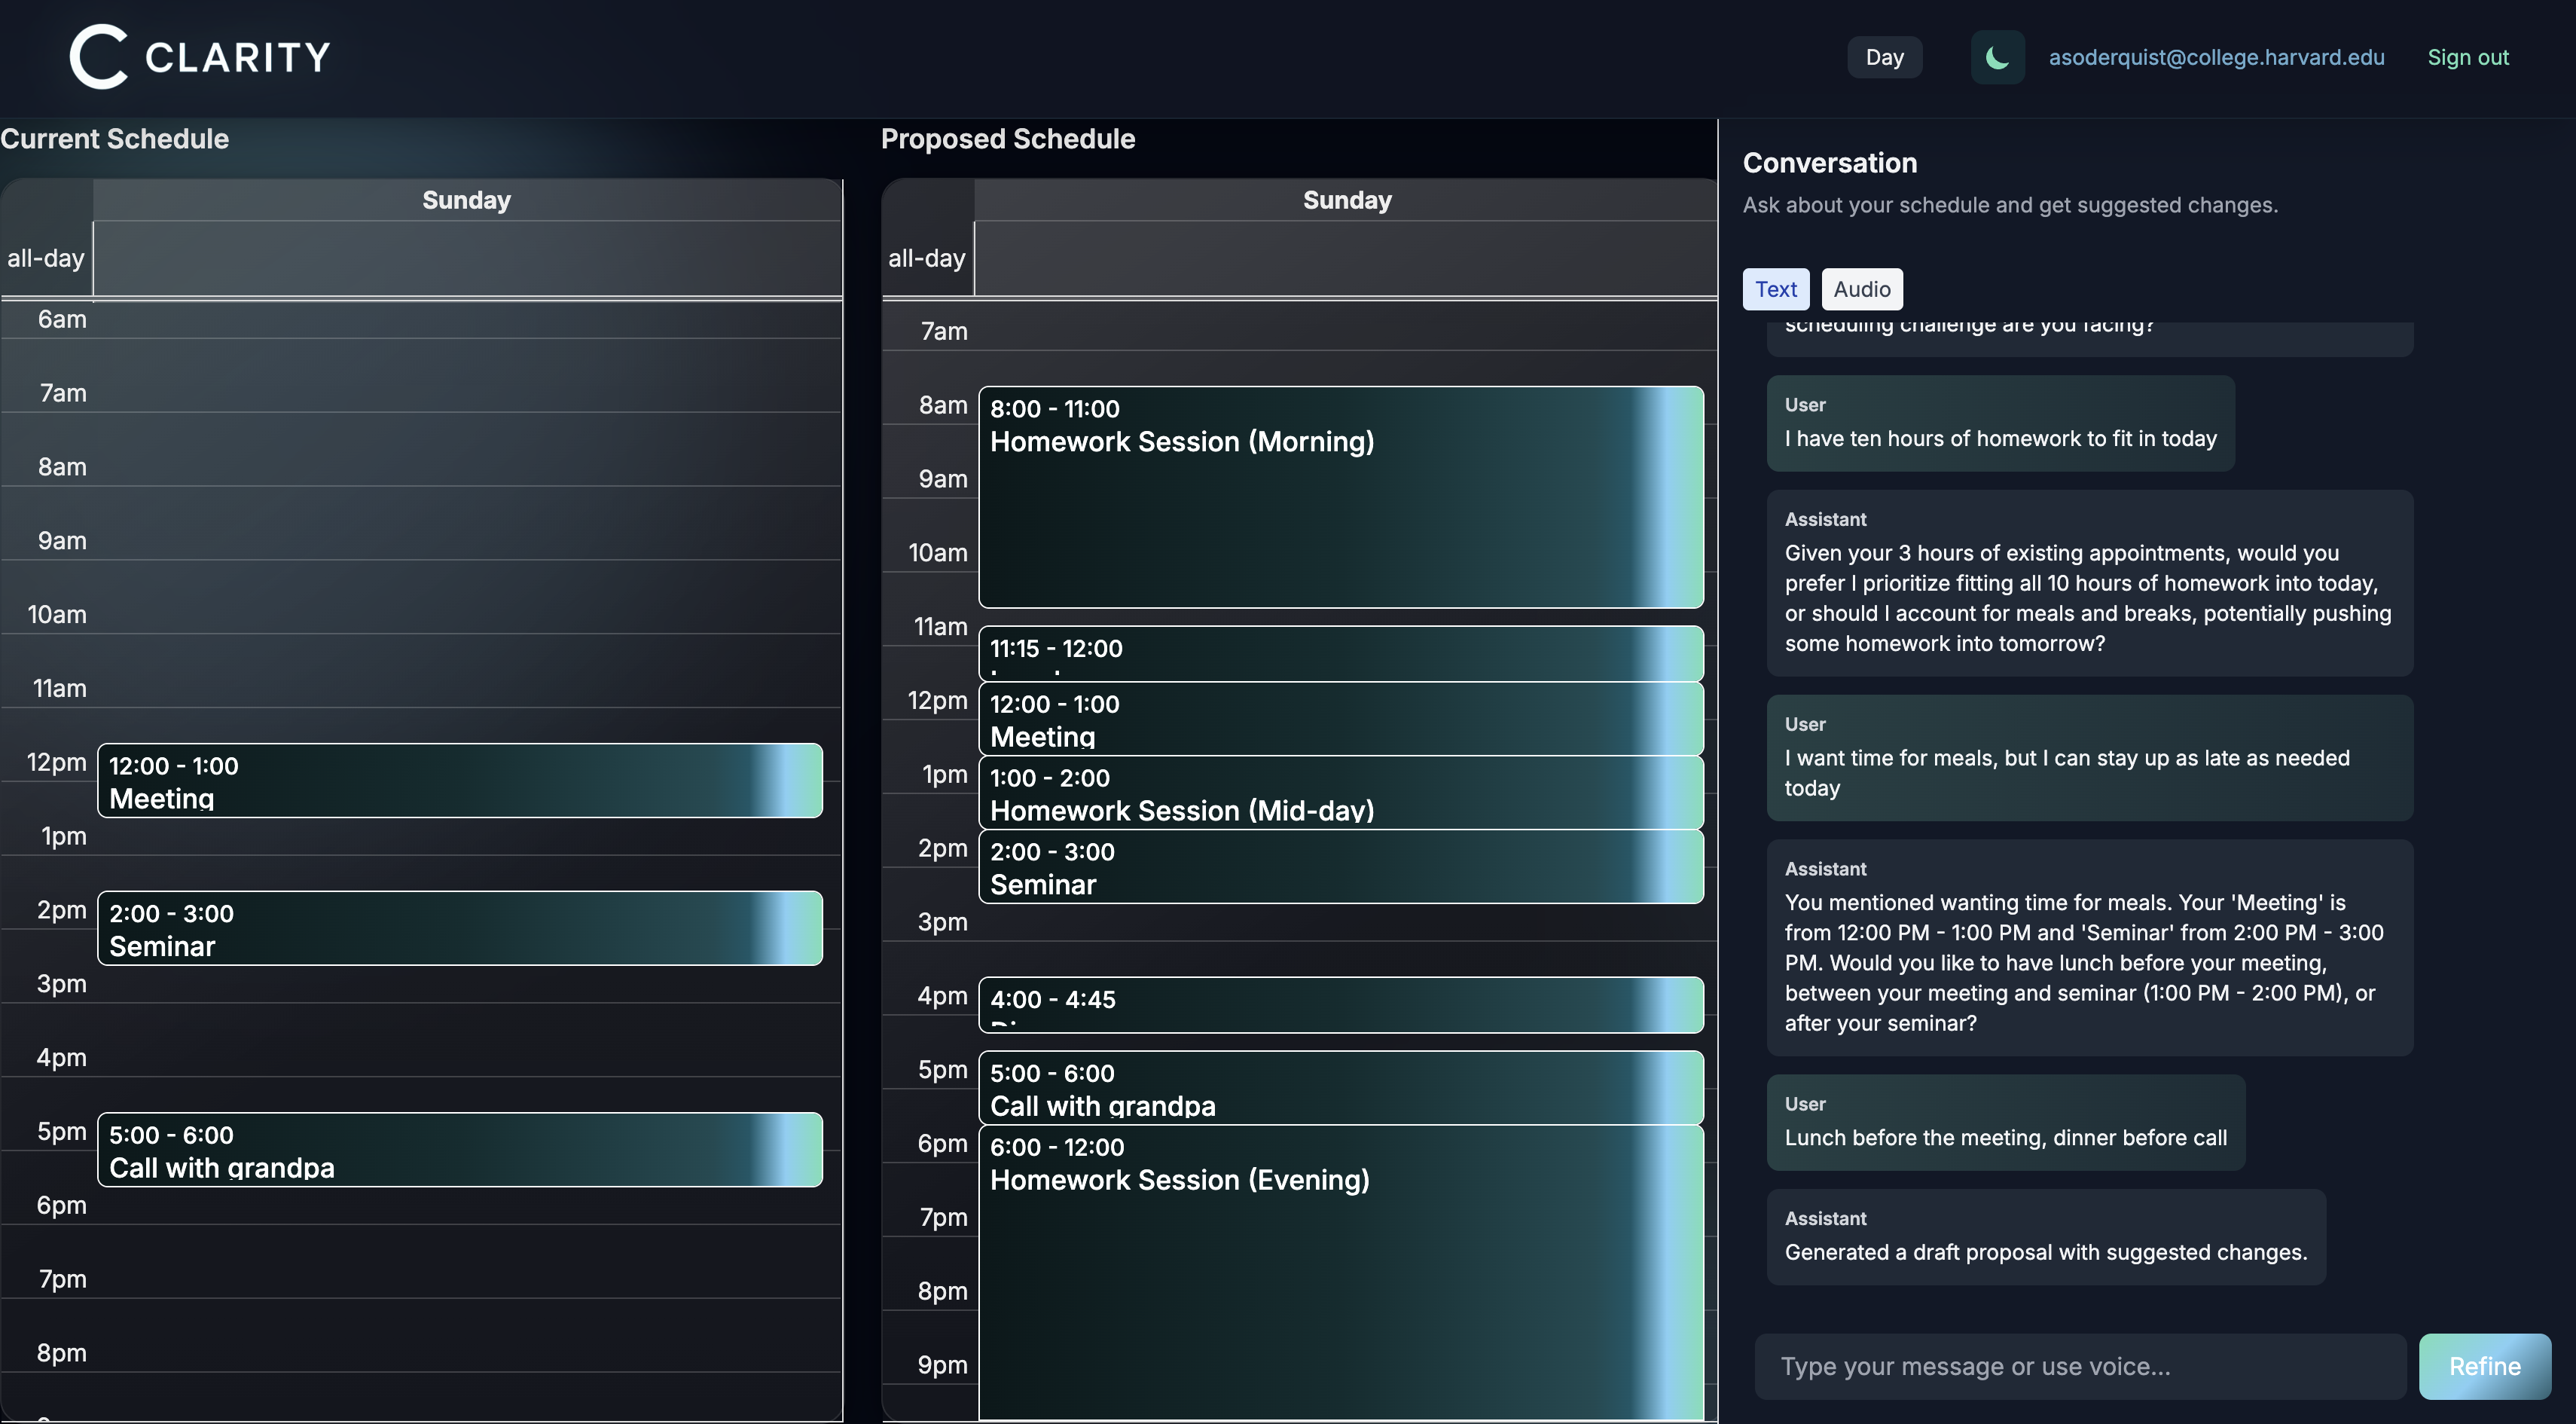The height and width of the screenshot is (1424, 2576).
Task: Select Homework Session (Morning) event
Action: (x=1340, y=497)
